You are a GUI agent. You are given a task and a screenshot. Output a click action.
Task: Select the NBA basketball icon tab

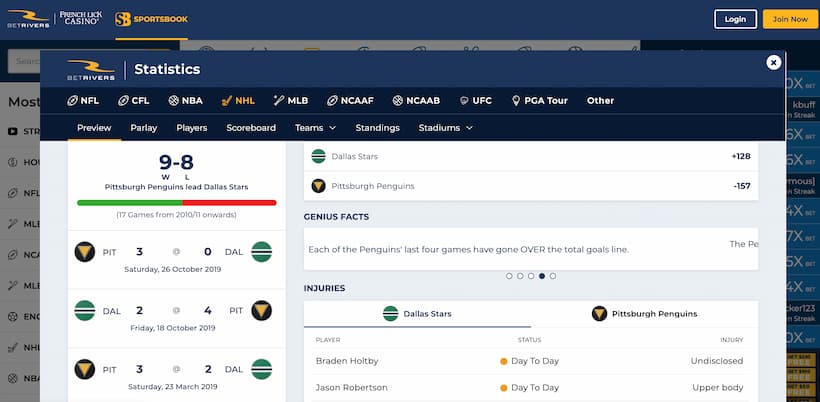(x=186, y=100)
